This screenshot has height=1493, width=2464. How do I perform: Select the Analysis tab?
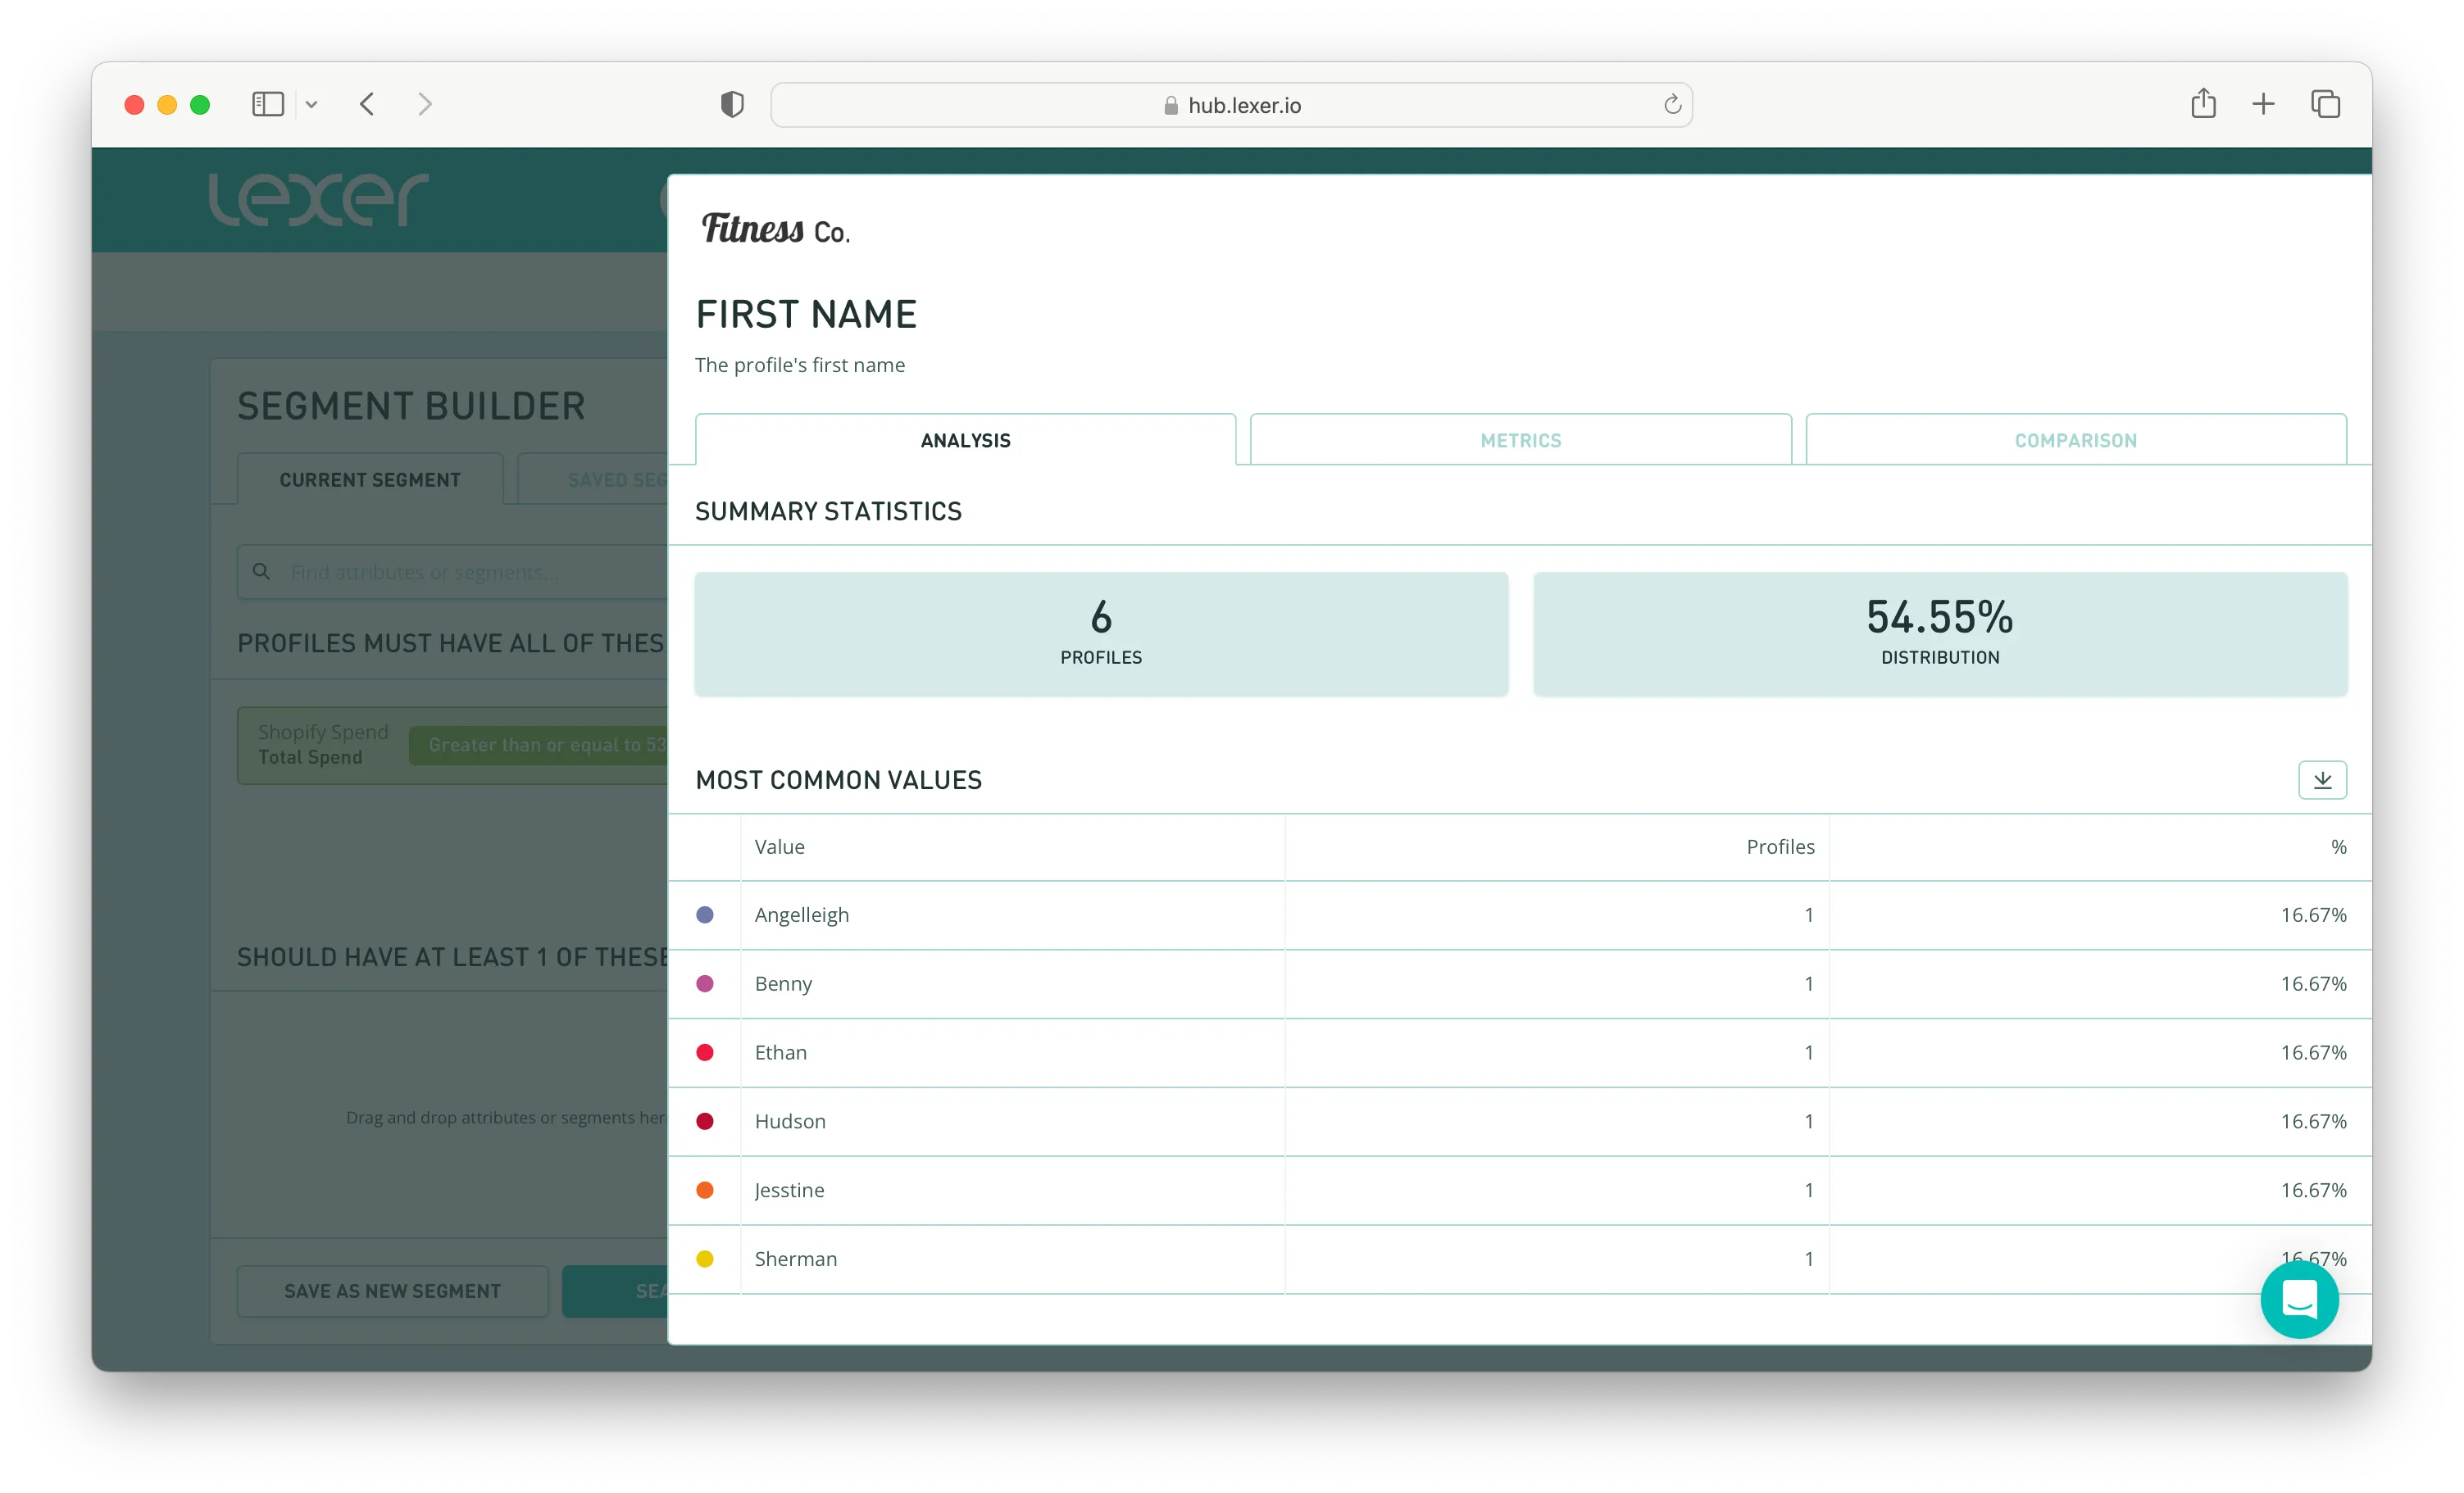(x=965, y=440)
